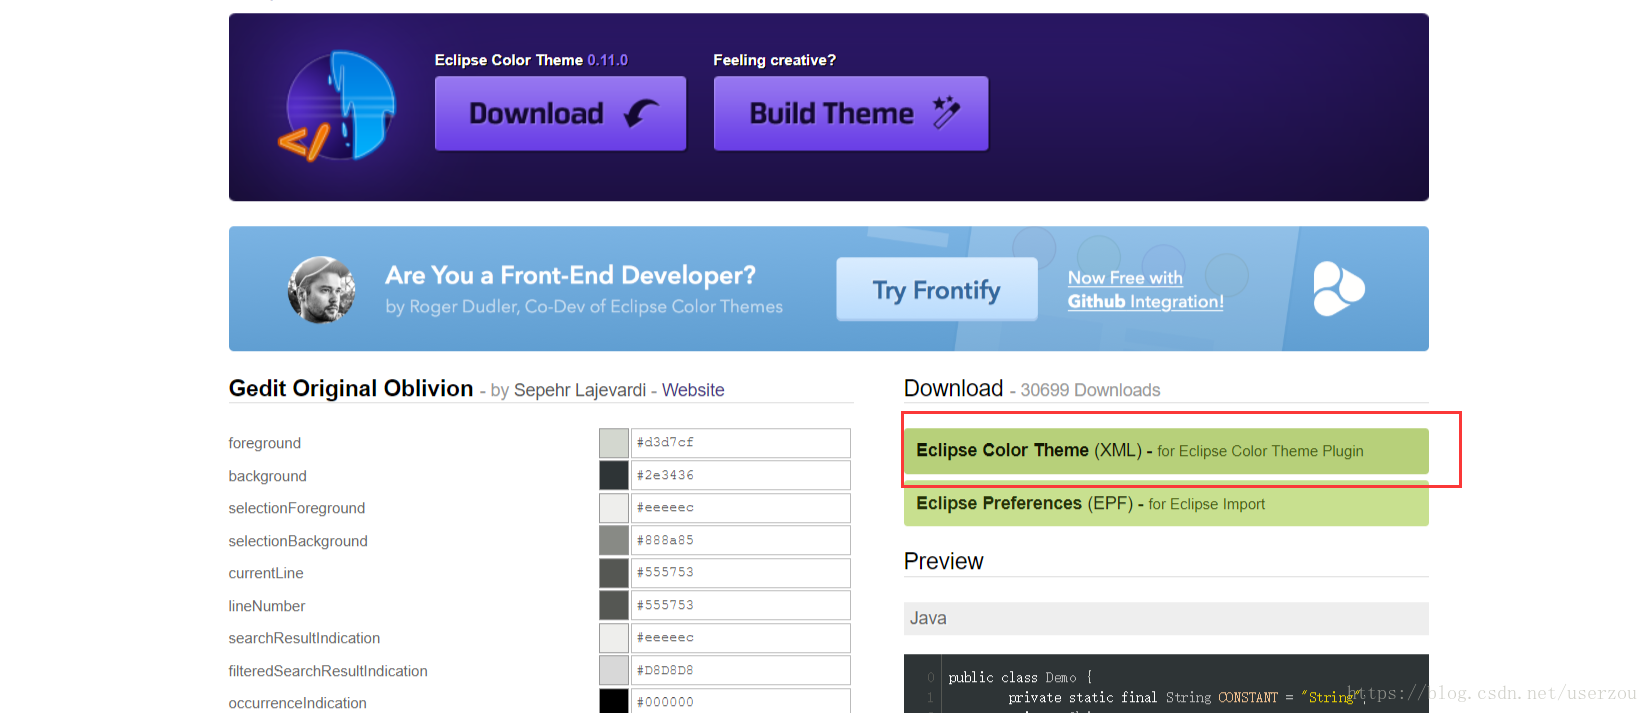1648x713 pixels.
Task: Click the 'currentLine' label
Action: [x=266, y=573]
